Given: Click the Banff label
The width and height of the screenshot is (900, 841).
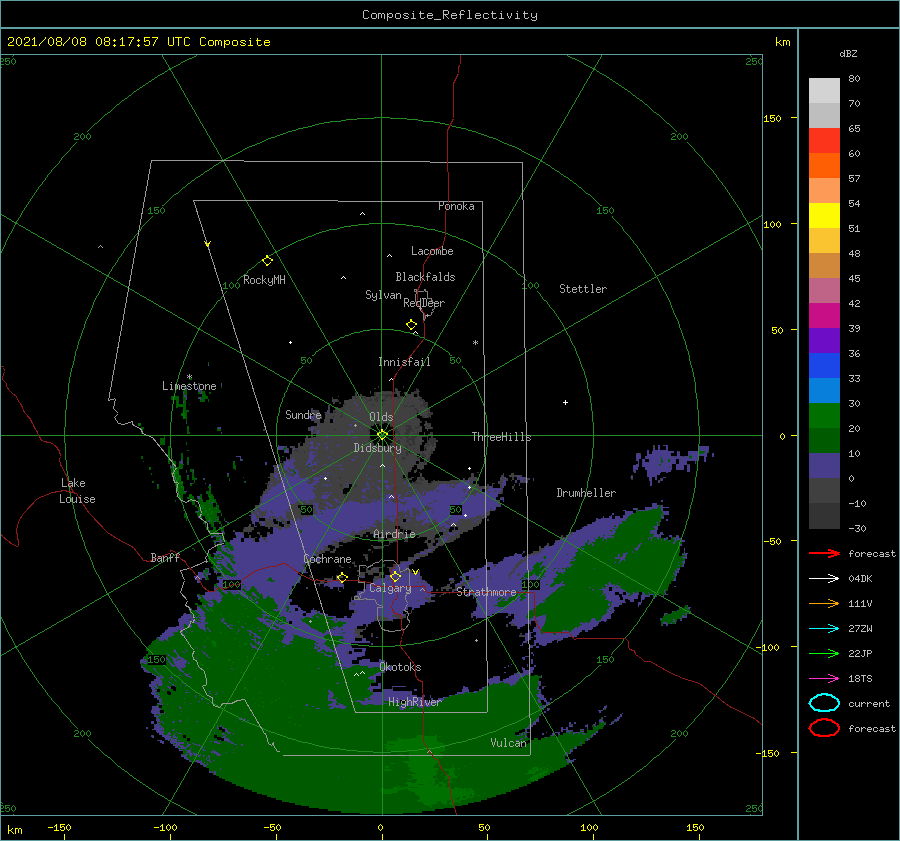Looking at the screenshot, I should [165, 557].
